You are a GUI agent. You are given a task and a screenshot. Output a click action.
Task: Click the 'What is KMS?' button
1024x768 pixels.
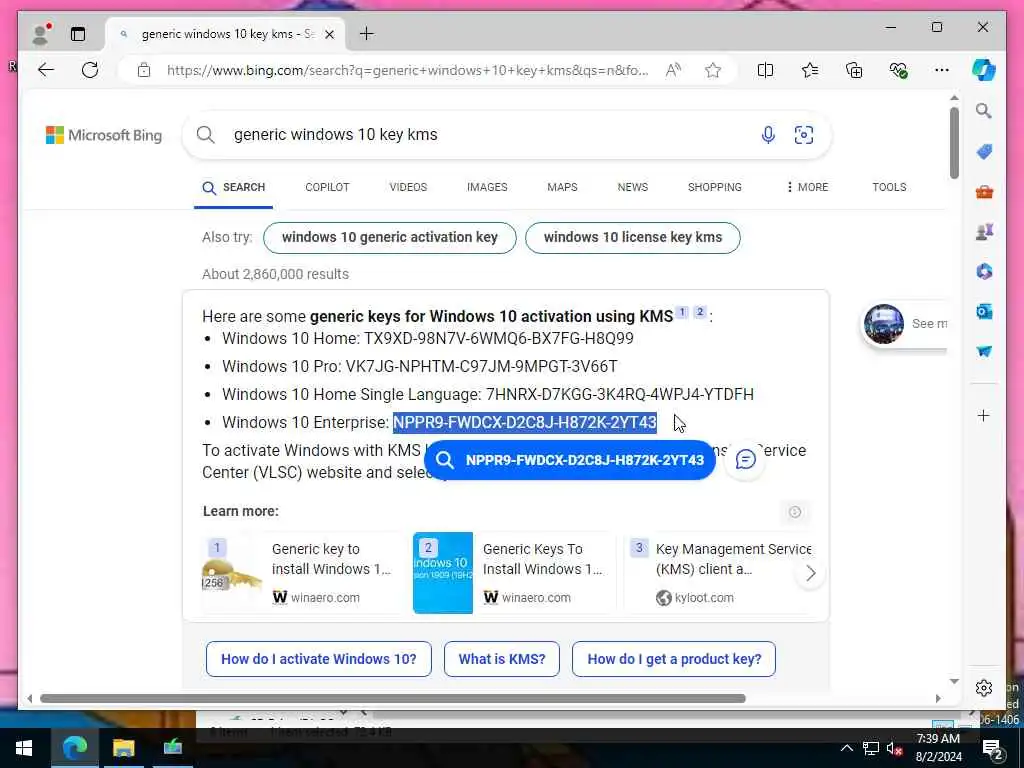(x=502, y=659)
